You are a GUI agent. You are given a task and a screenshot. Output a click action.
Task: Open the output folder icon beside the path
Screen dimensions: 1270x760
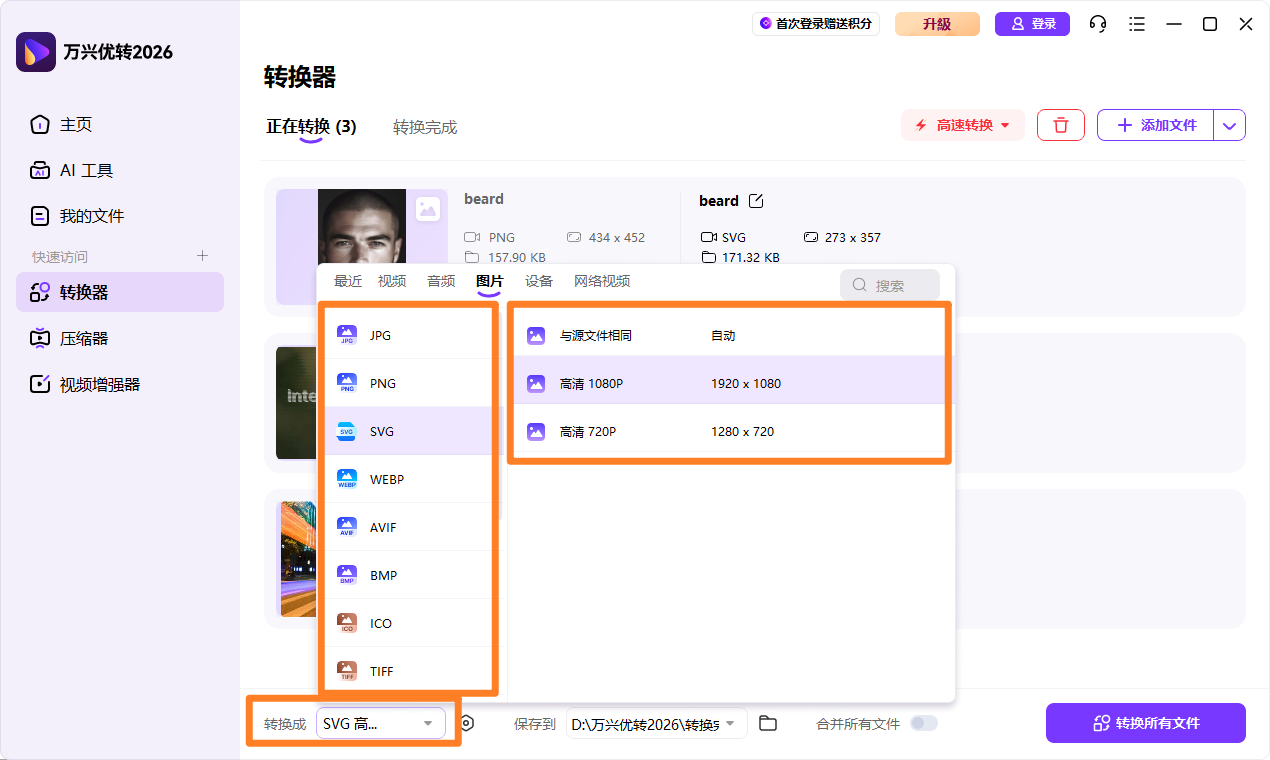click(x=768, y=722)
